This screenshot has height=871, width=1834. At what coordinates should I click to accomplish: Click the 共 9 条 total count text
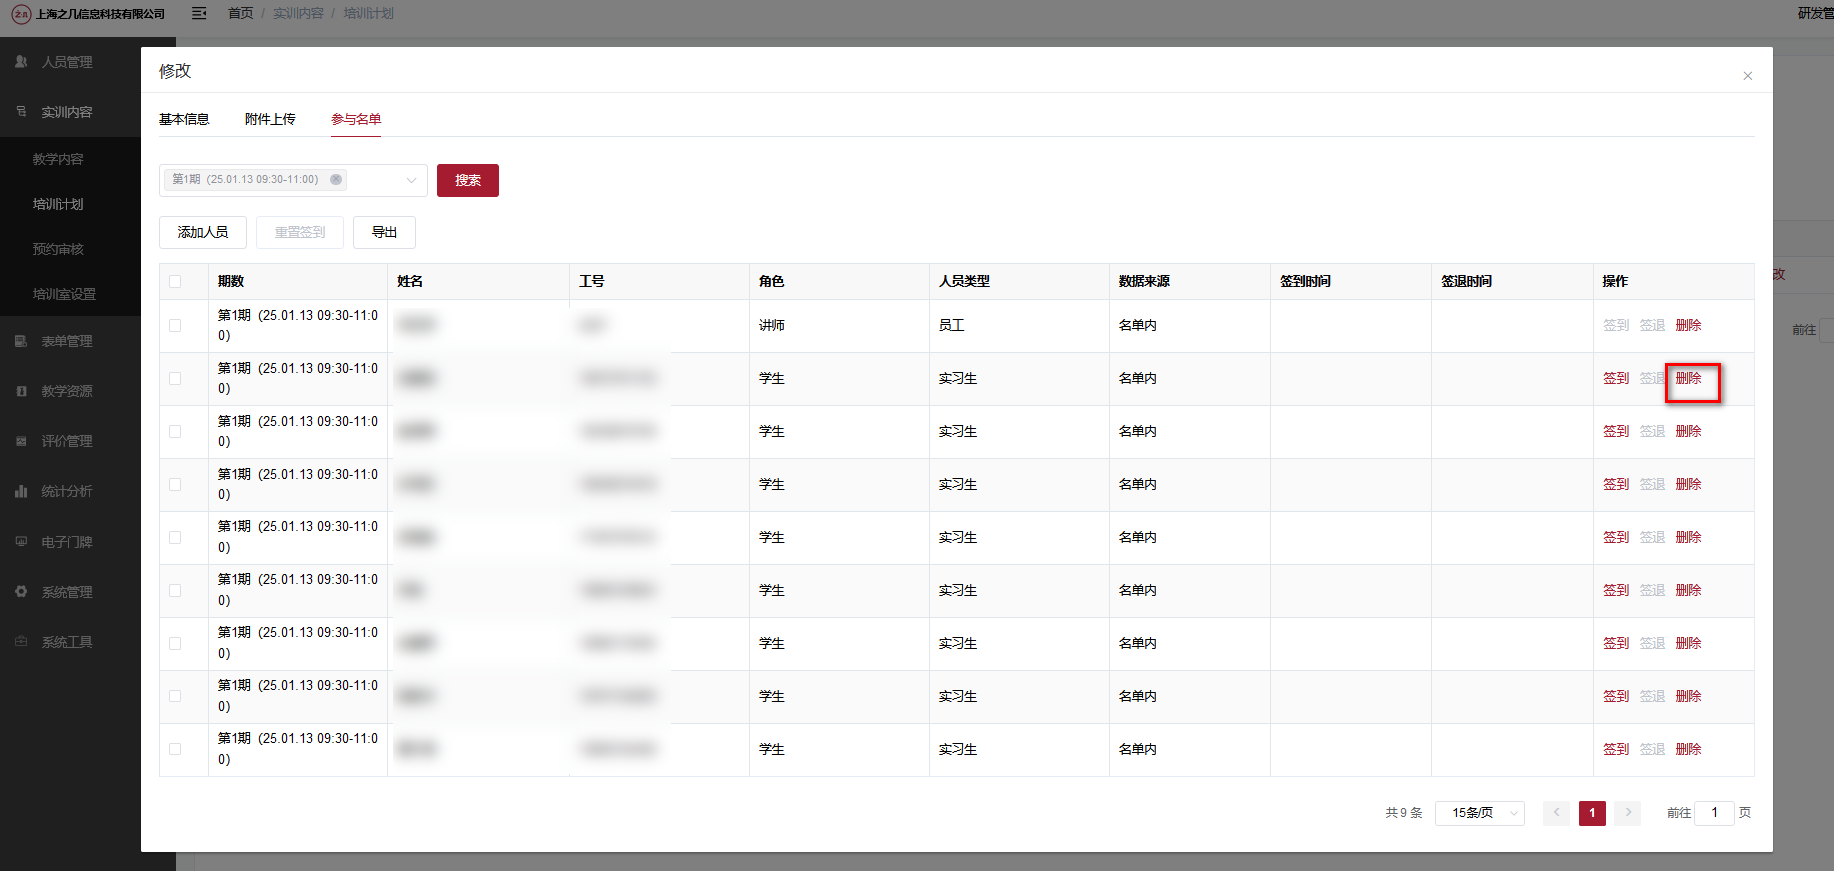pyautogui.click(x=1403, y=813)
